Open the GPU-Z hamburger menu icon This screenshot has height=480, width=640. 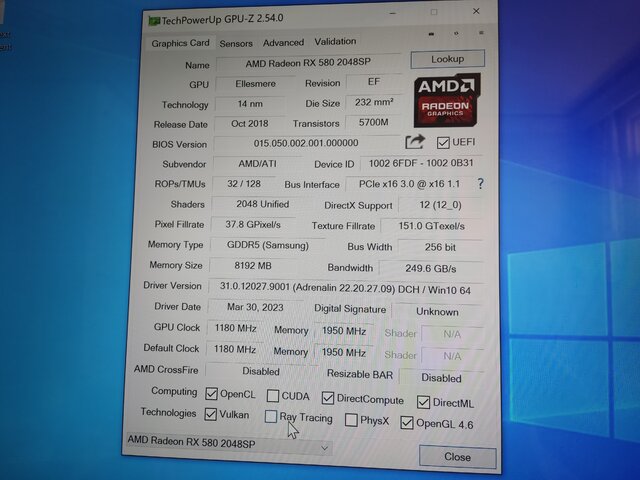[x=481, y=33]
